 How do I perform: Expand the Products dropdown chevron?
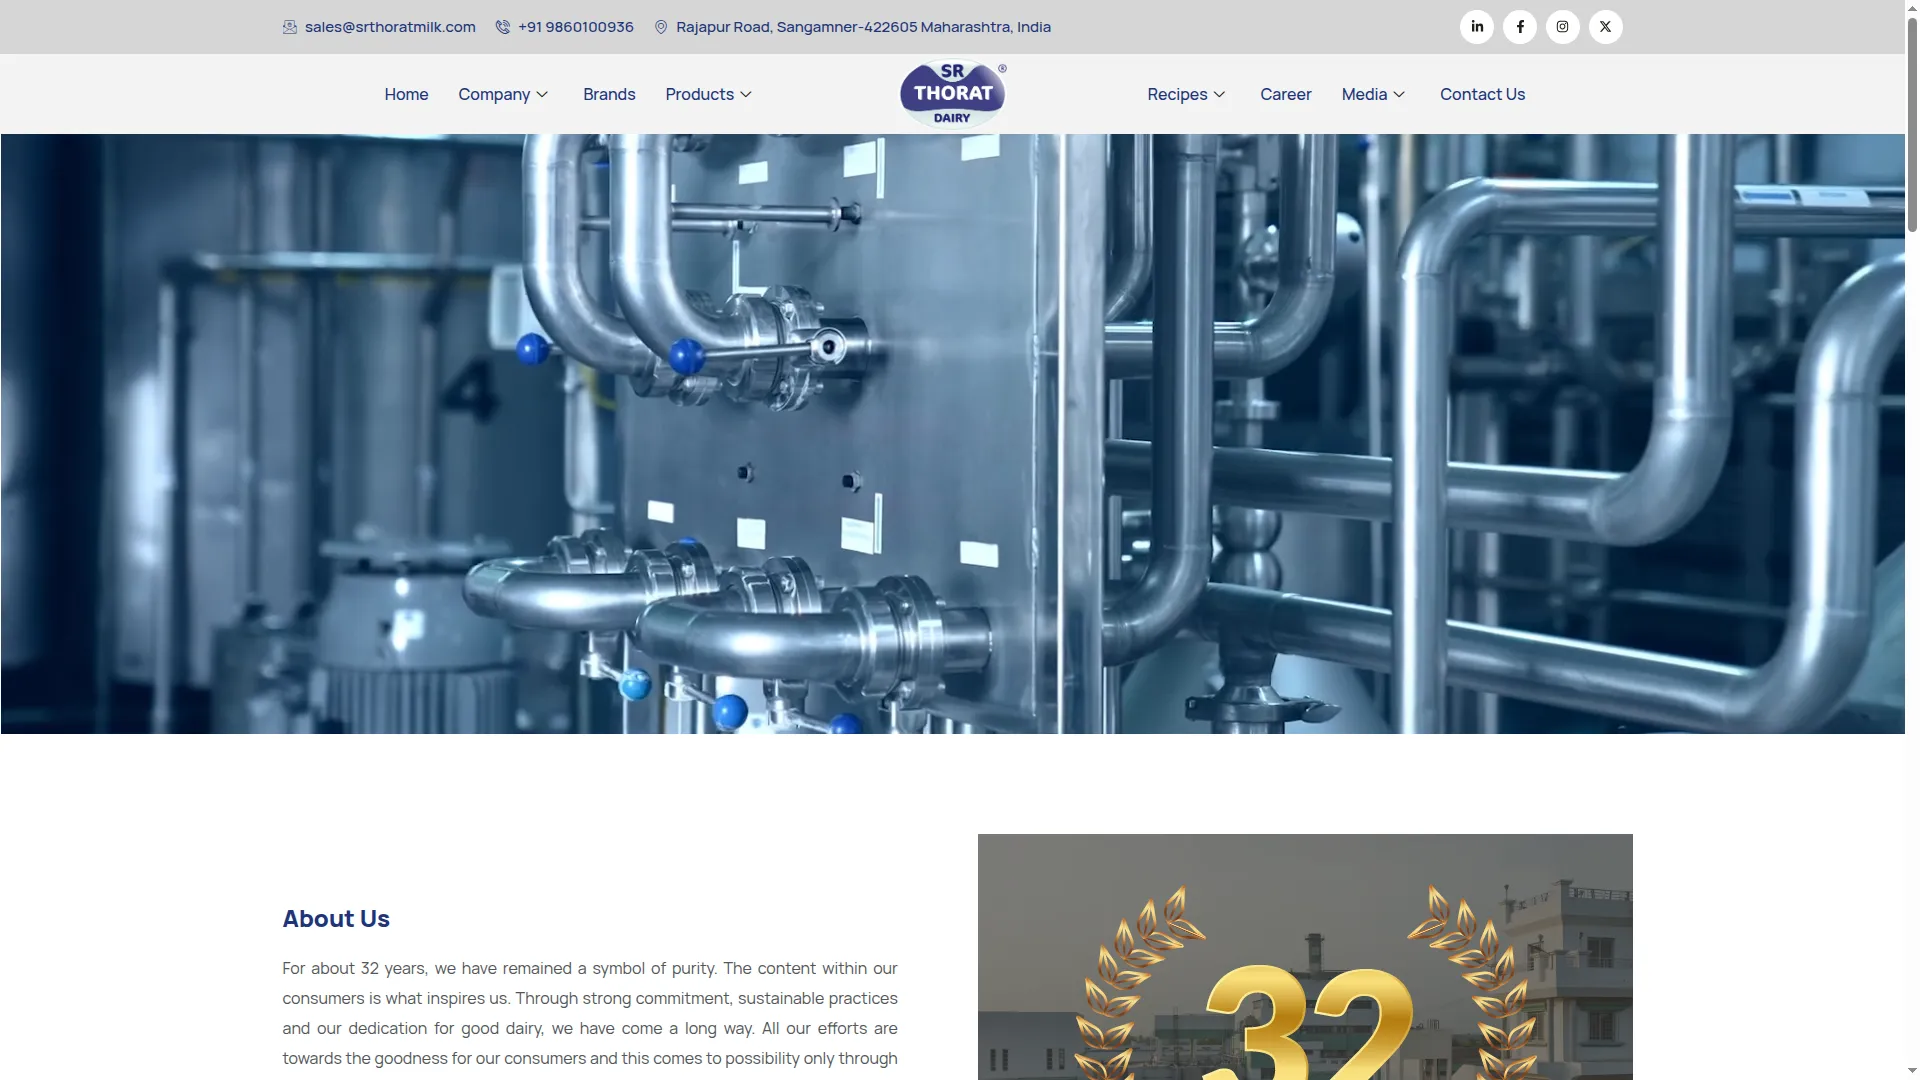click(746, 95)
